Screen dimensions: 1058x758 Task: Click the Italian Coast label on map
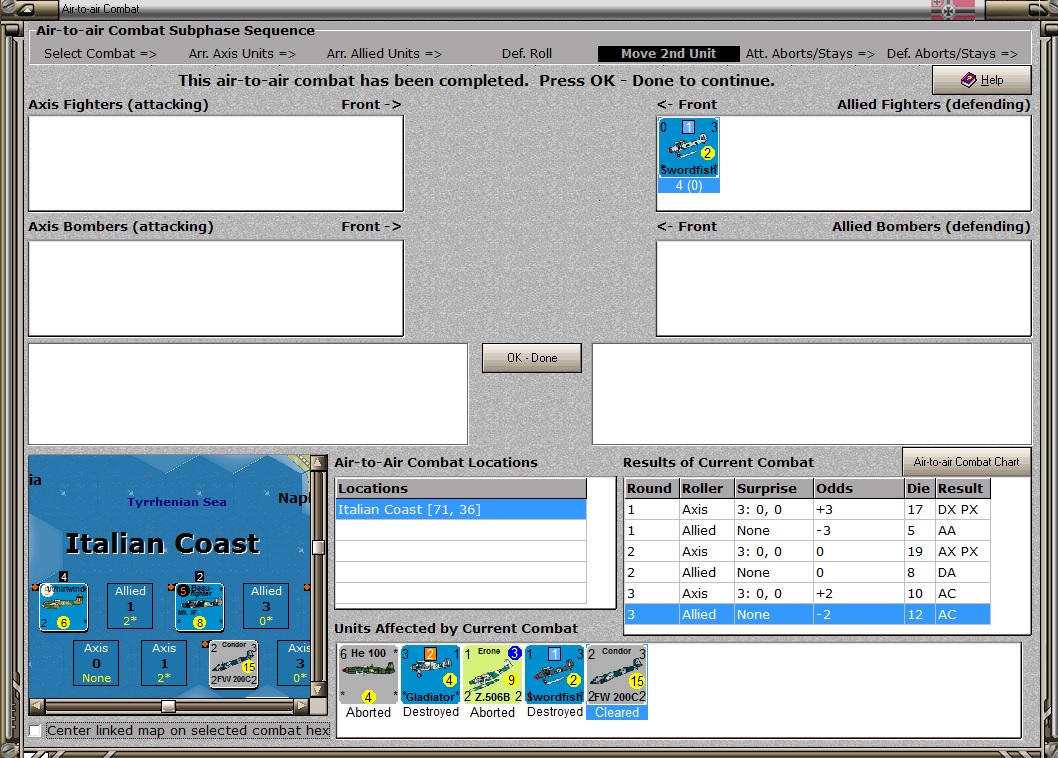pos(162,543)
